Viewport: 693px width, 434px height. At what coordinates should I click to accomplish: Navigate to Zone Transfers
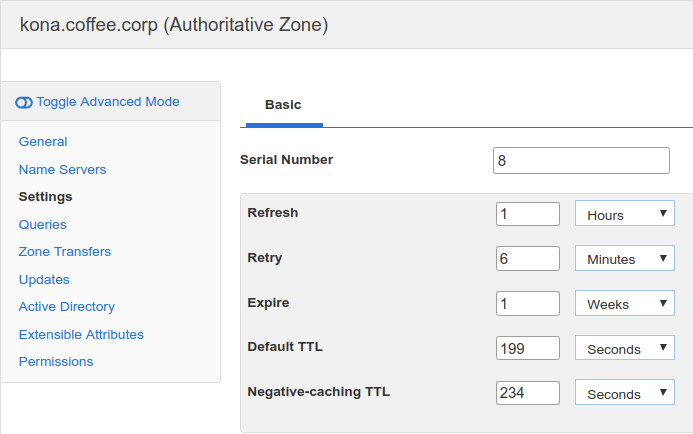pos(65,252)
